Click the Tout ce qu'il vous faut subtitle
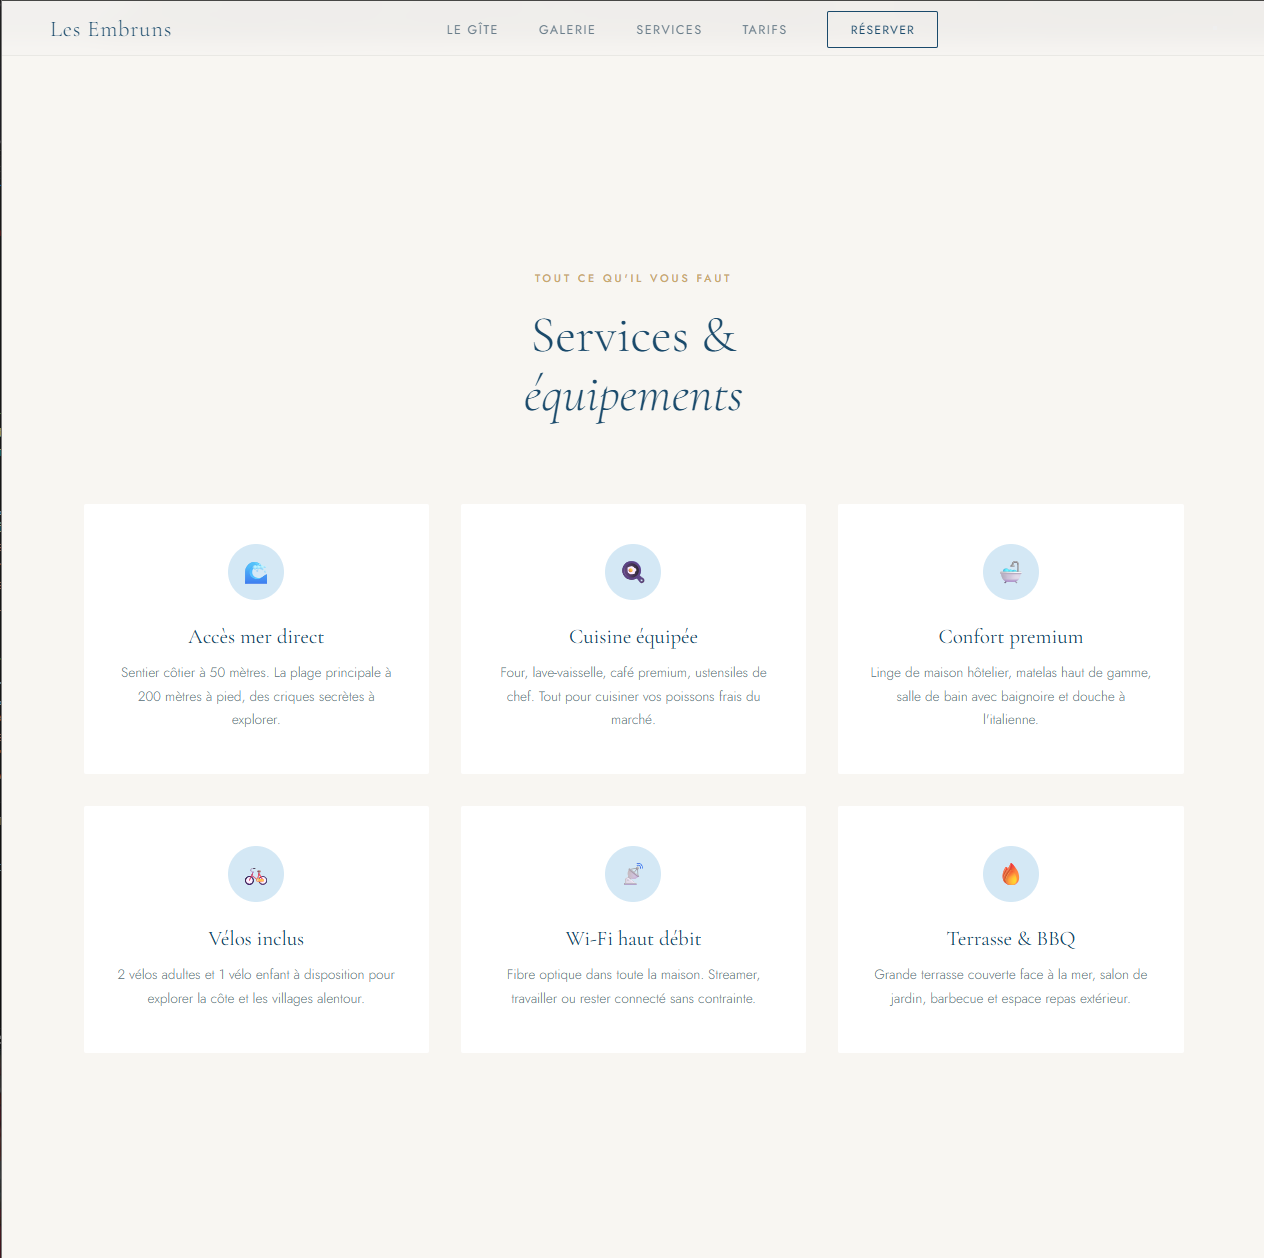The width and height of the screenshot is (1264, 1258). (633, 278)
